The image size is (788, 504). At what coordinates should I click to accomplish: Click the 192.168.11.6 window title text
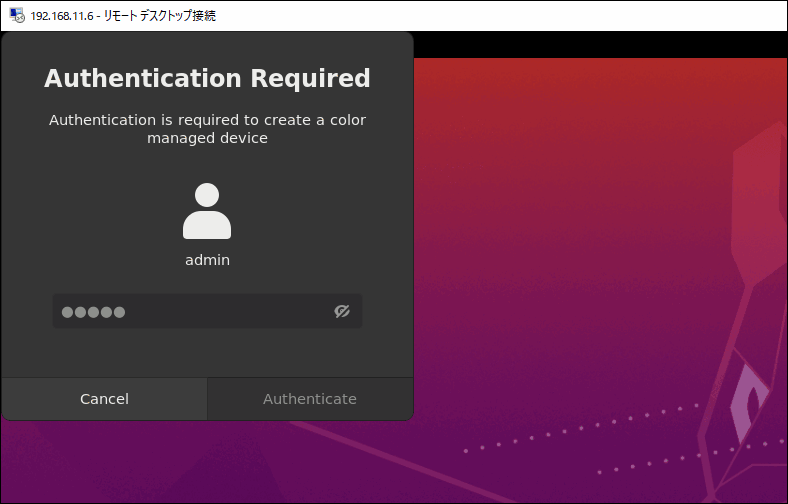123,16
